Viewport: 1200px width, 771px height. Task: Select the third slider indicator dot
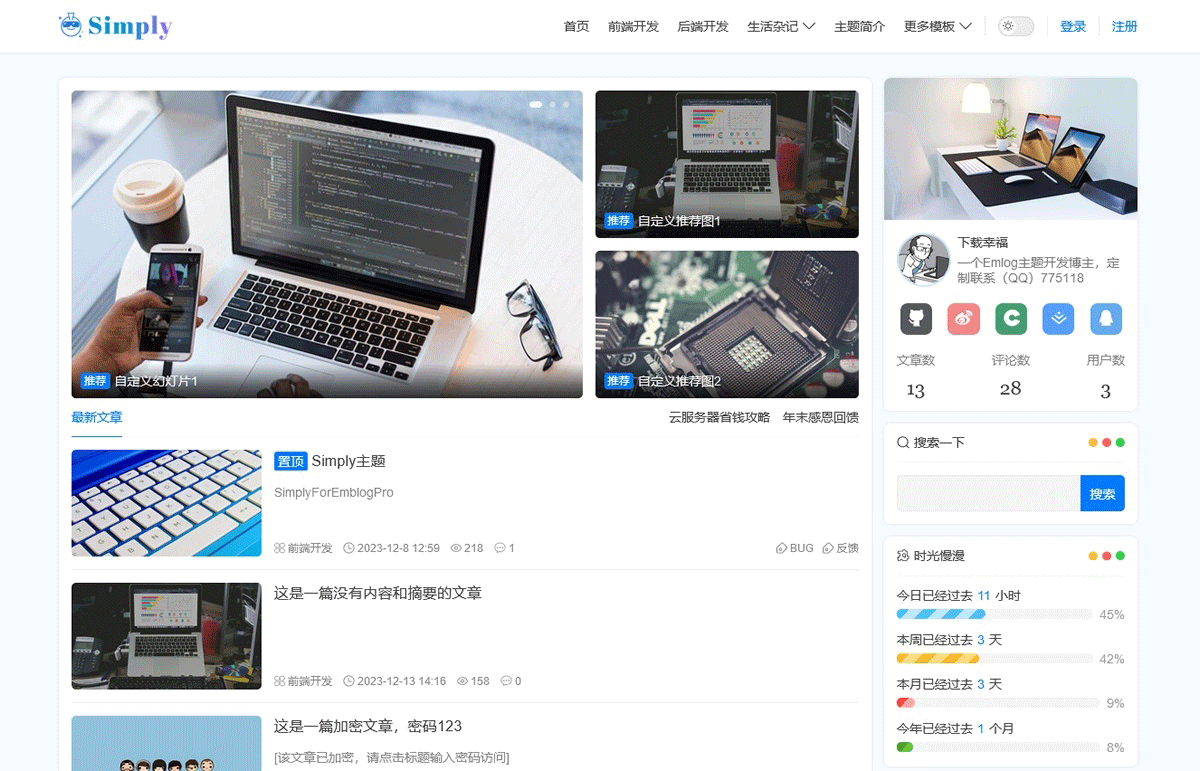coord(566,104)
